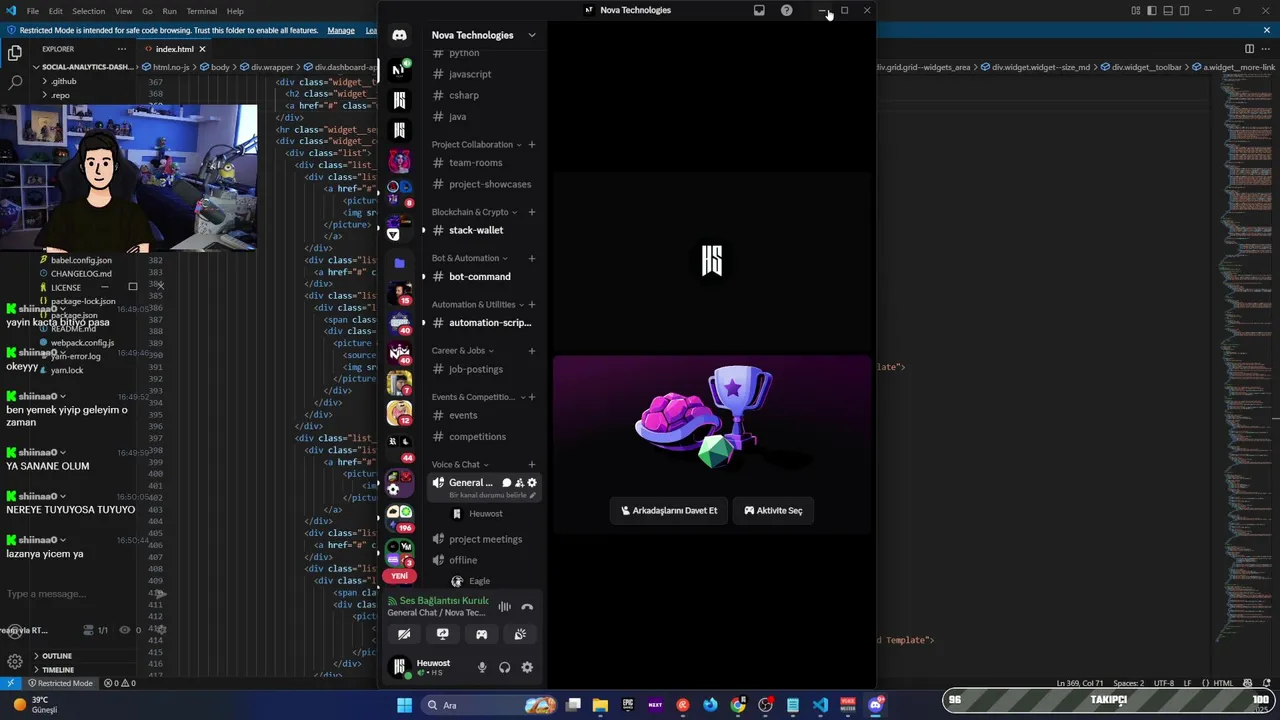Open chat for General voice channel
This screenshot has width=1280, height=720.
coord(506,483)
